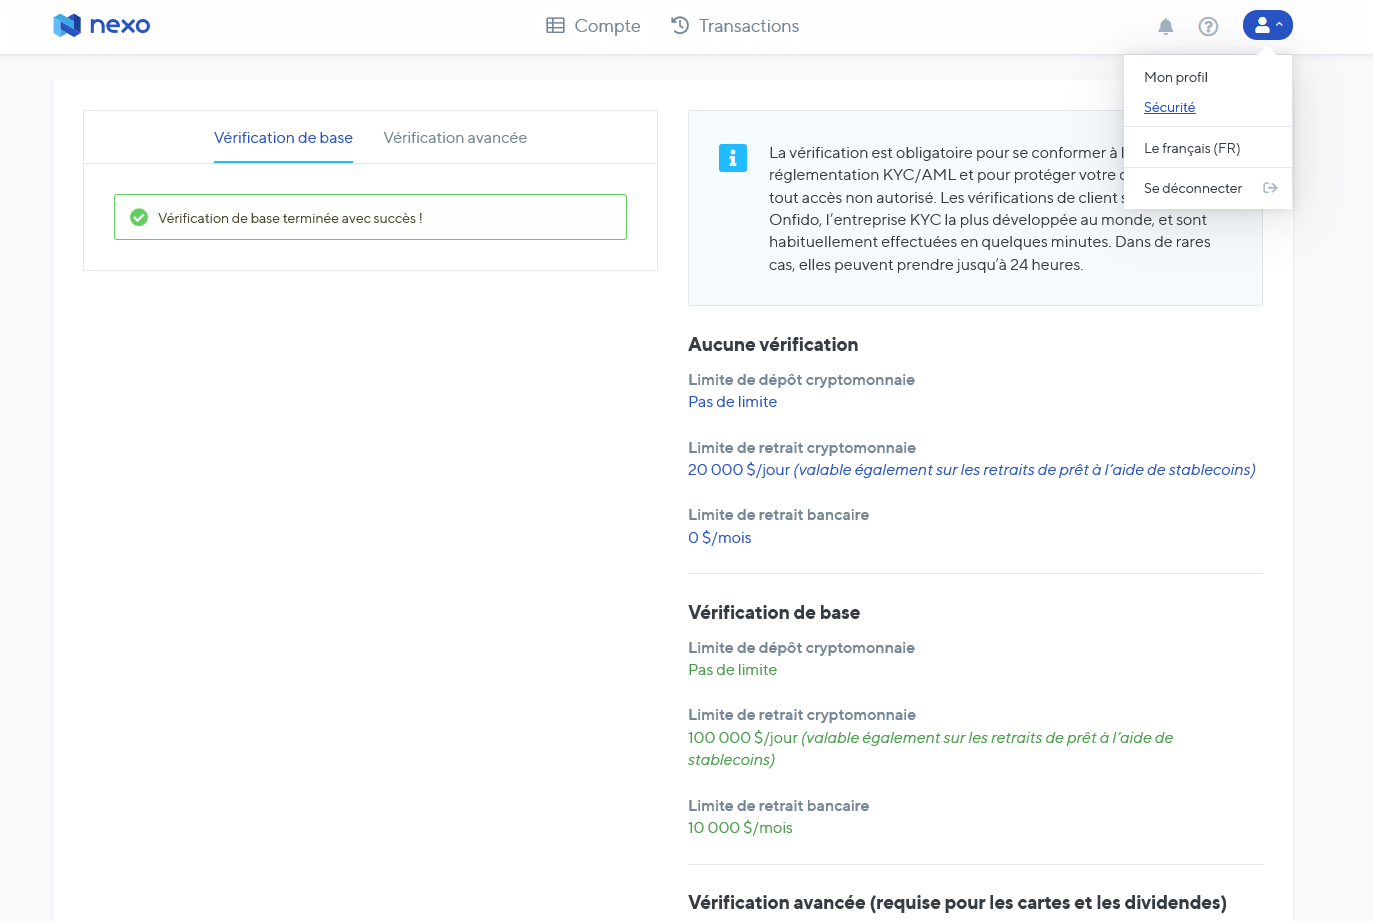Click the Transactions history clock icon

(680, 25)
